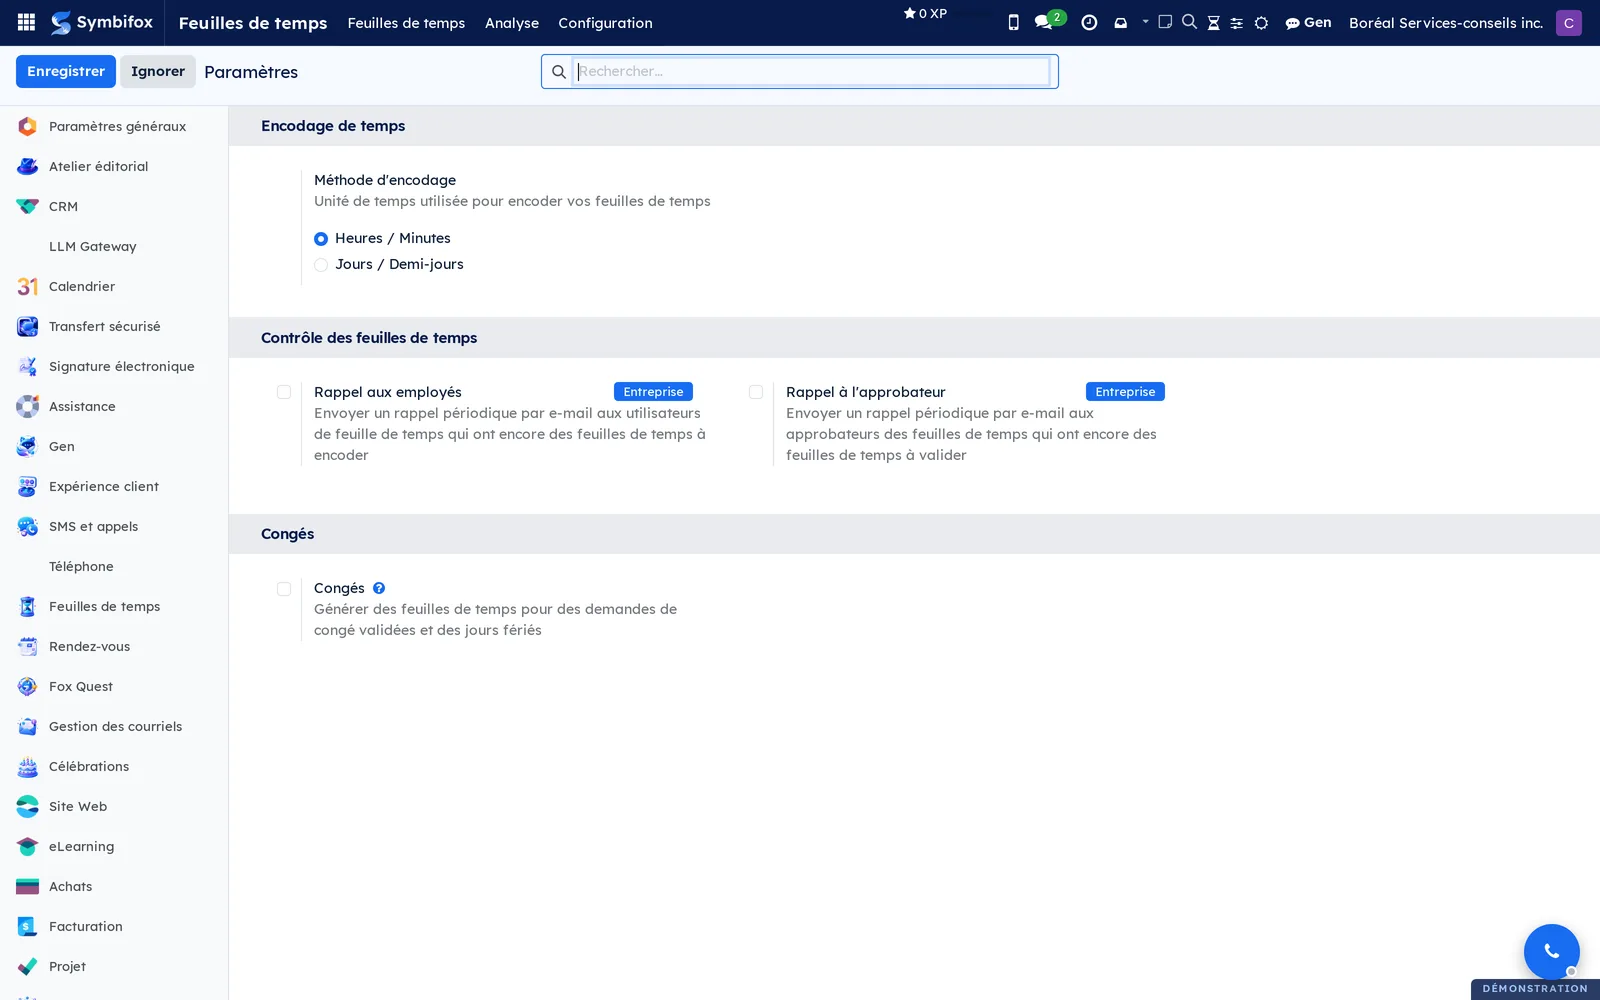The width and height of the screenshot is (1600, 1000).
Task: Click the Paramètres breadcrumb title
Action: tap(251, 72)
